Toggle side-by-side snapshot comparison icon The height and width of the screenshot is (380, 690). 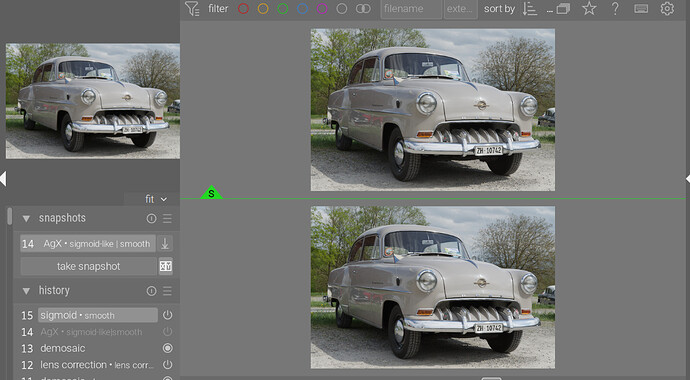(165, 266)
